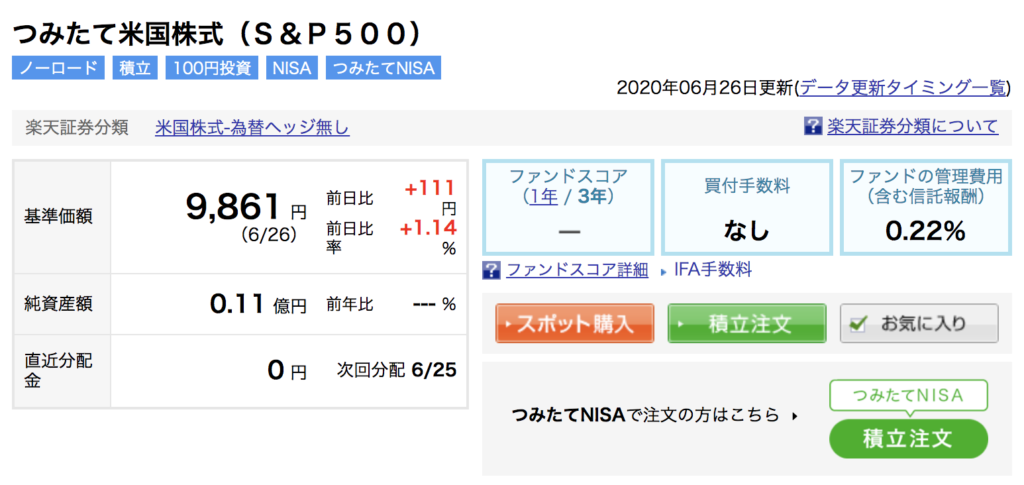Select the 100円投資 tag

pos(212,68)
